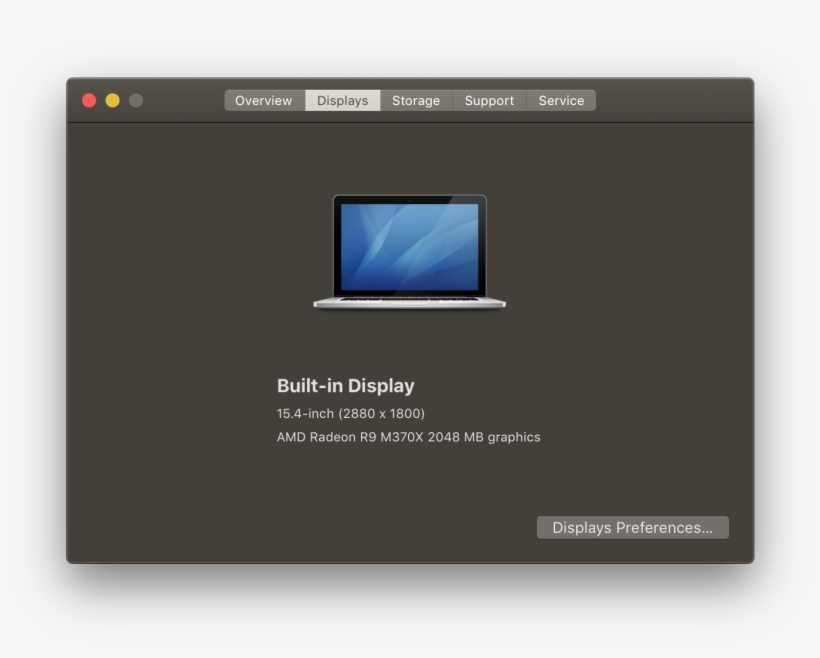Image resolution: width=820 pixels, height=658 pixels.
Task: Click the space between Support and Service tabs
Action: [525, 100]
